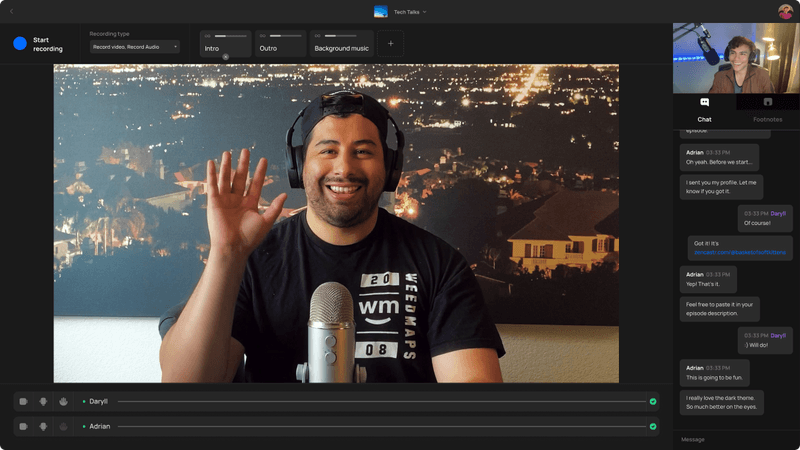This screenshot has width=800, height=450.
Task: Switch to the Footnotes tab
Action: coord(767,109)
